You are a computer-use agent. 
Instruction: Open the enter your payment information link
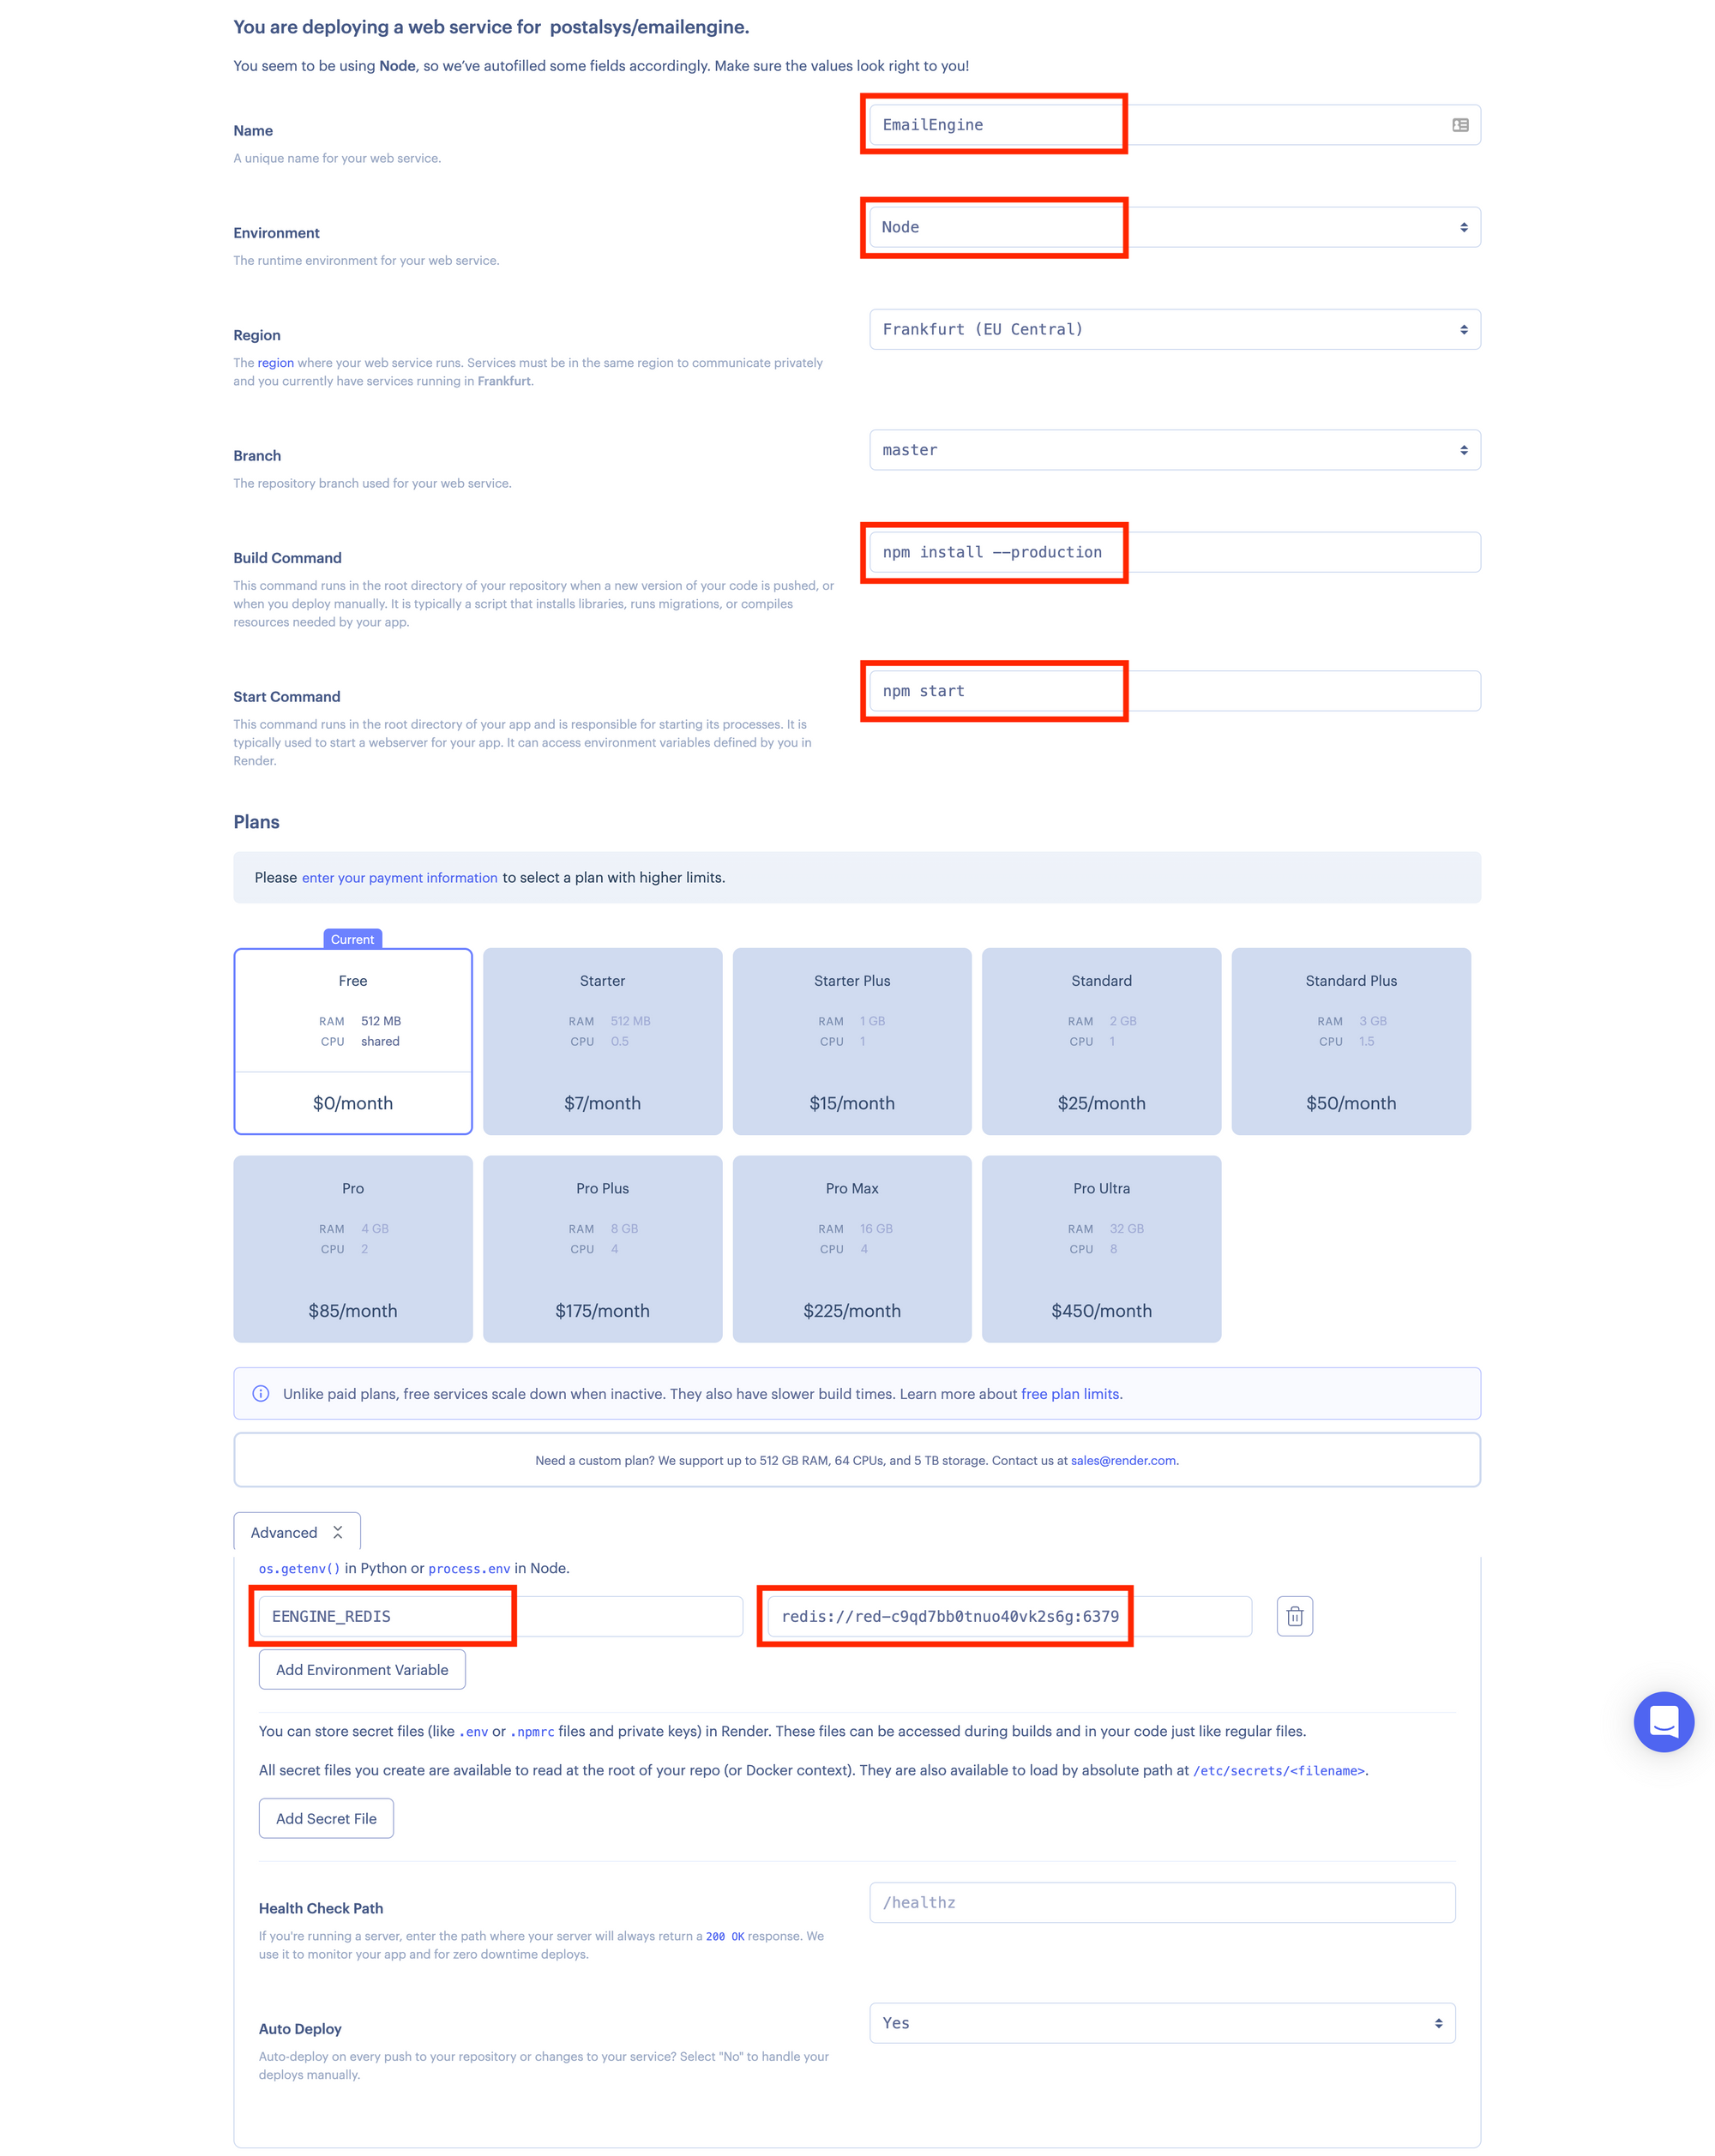[x=399, y=878]
